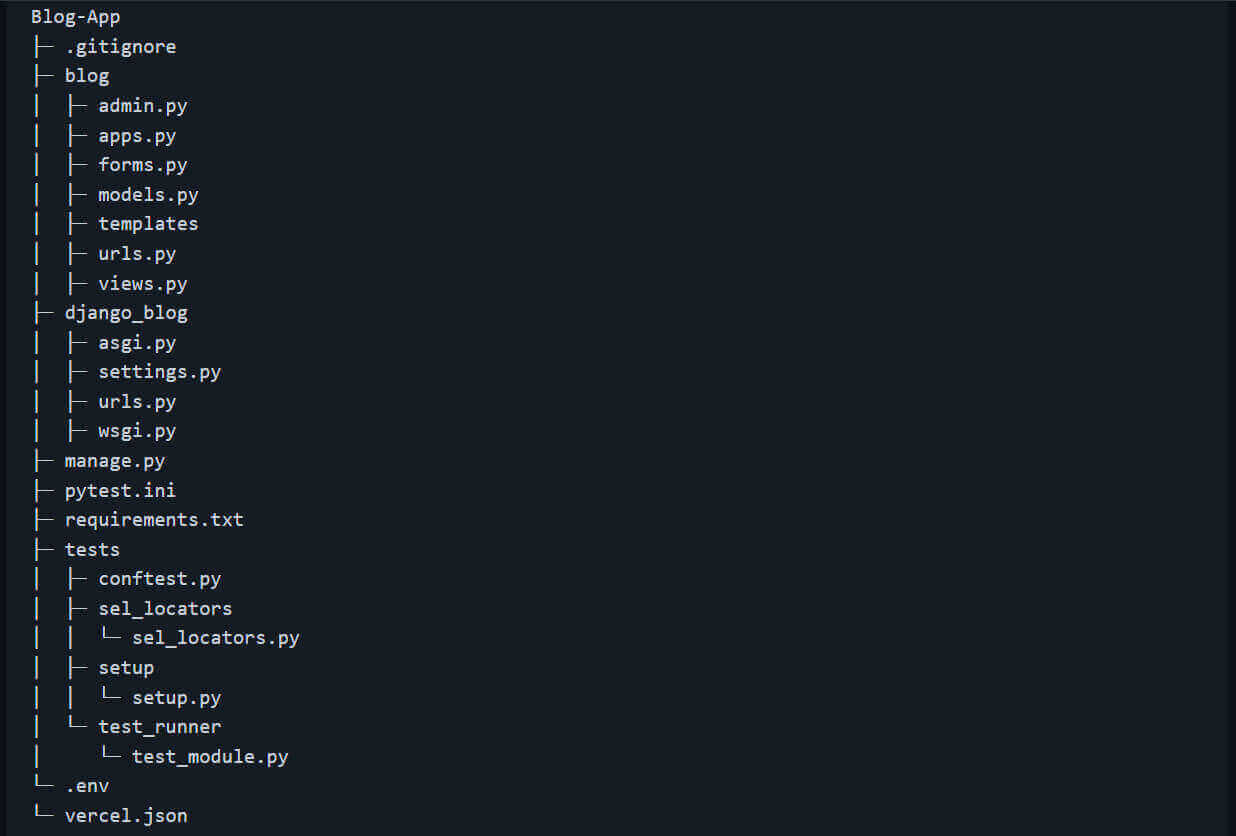Select admin.py in the blog folder

click(142, 106)
